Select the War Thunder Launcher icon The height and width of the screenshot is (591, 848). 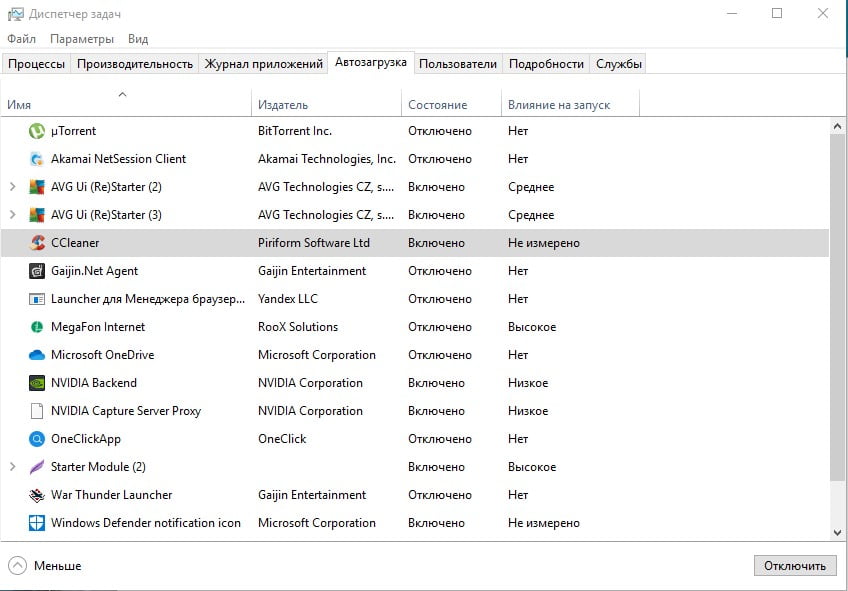coord(35,494)
